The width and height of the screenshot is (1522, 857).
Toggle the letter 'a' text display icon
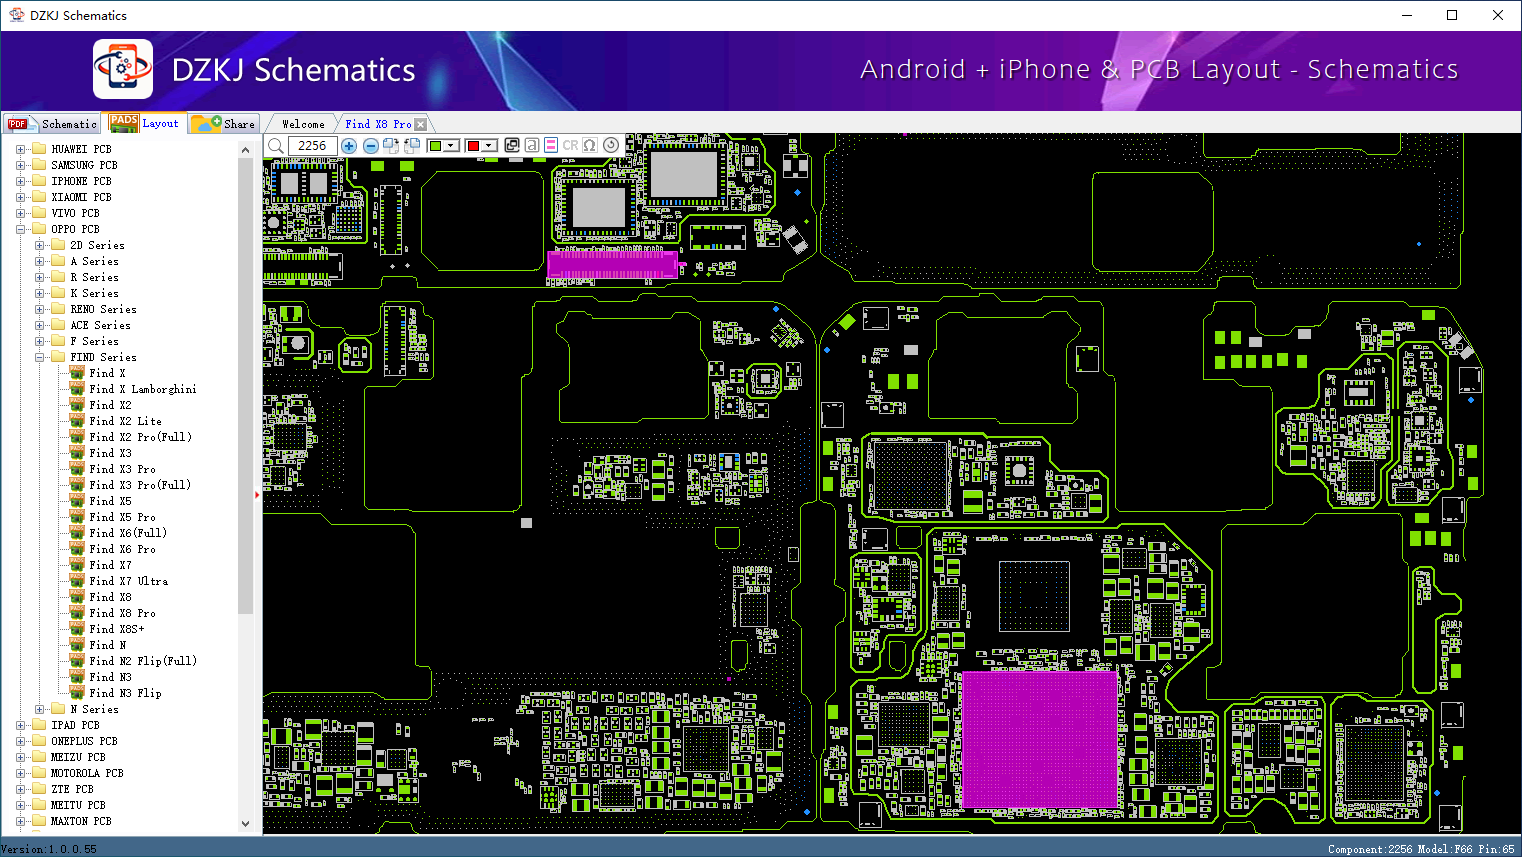pyautogui.click(x=532, y=145)
